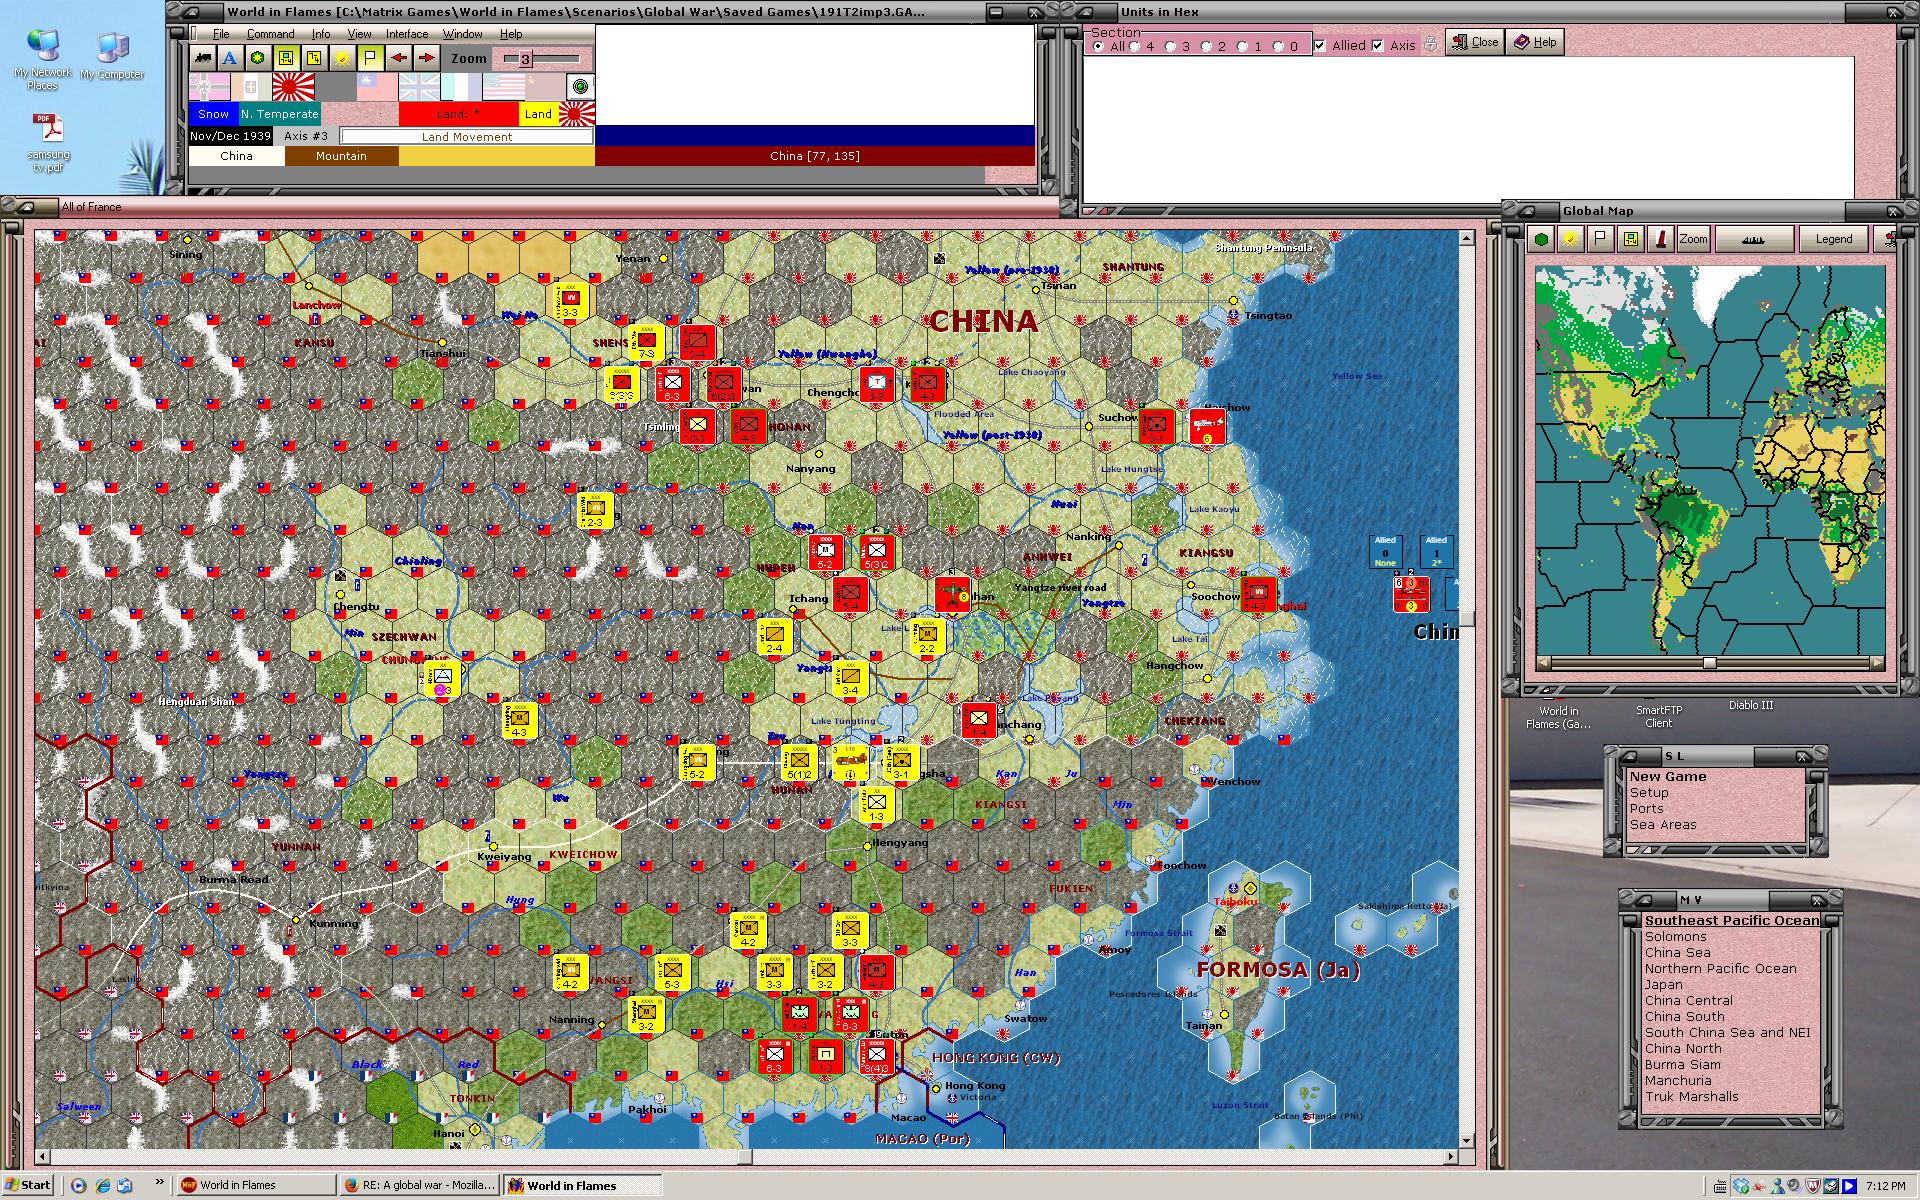Image resolution: width=1920 pixels, height=1200 pixels.
Task: Click the Global Map horizontal scrollbar thumb
Action: pos(1709,663)
